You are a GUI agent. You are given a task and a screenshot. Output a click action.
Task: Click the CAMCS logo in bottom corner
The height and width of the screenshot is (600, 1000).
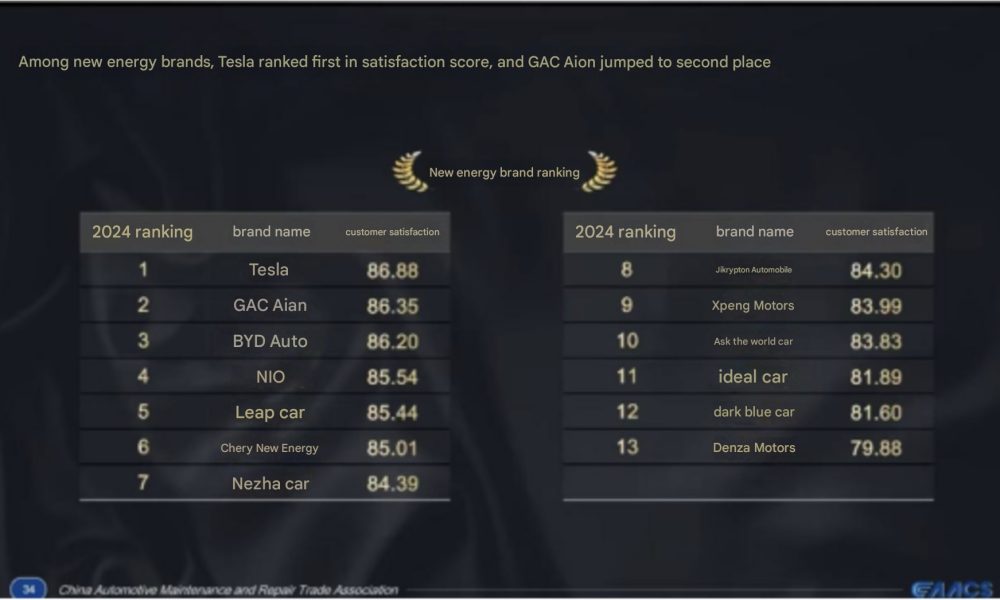pyautogui.click(x=951, y=589)
